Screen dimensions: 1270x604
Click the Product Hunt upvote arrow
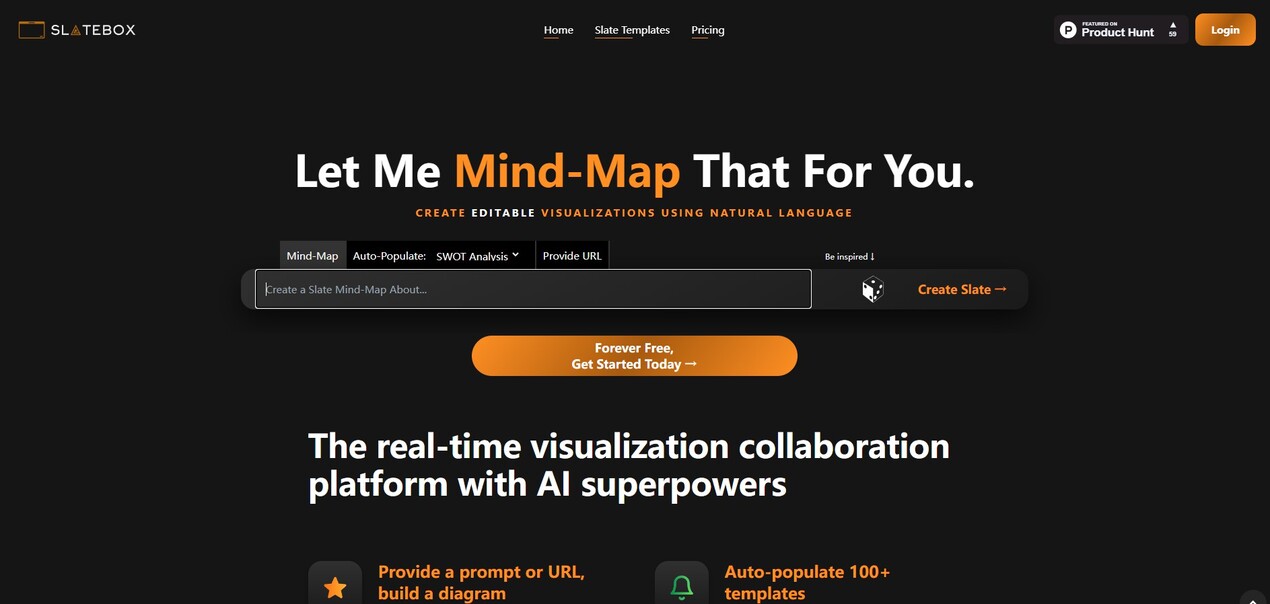click(x=1173, y=25)
